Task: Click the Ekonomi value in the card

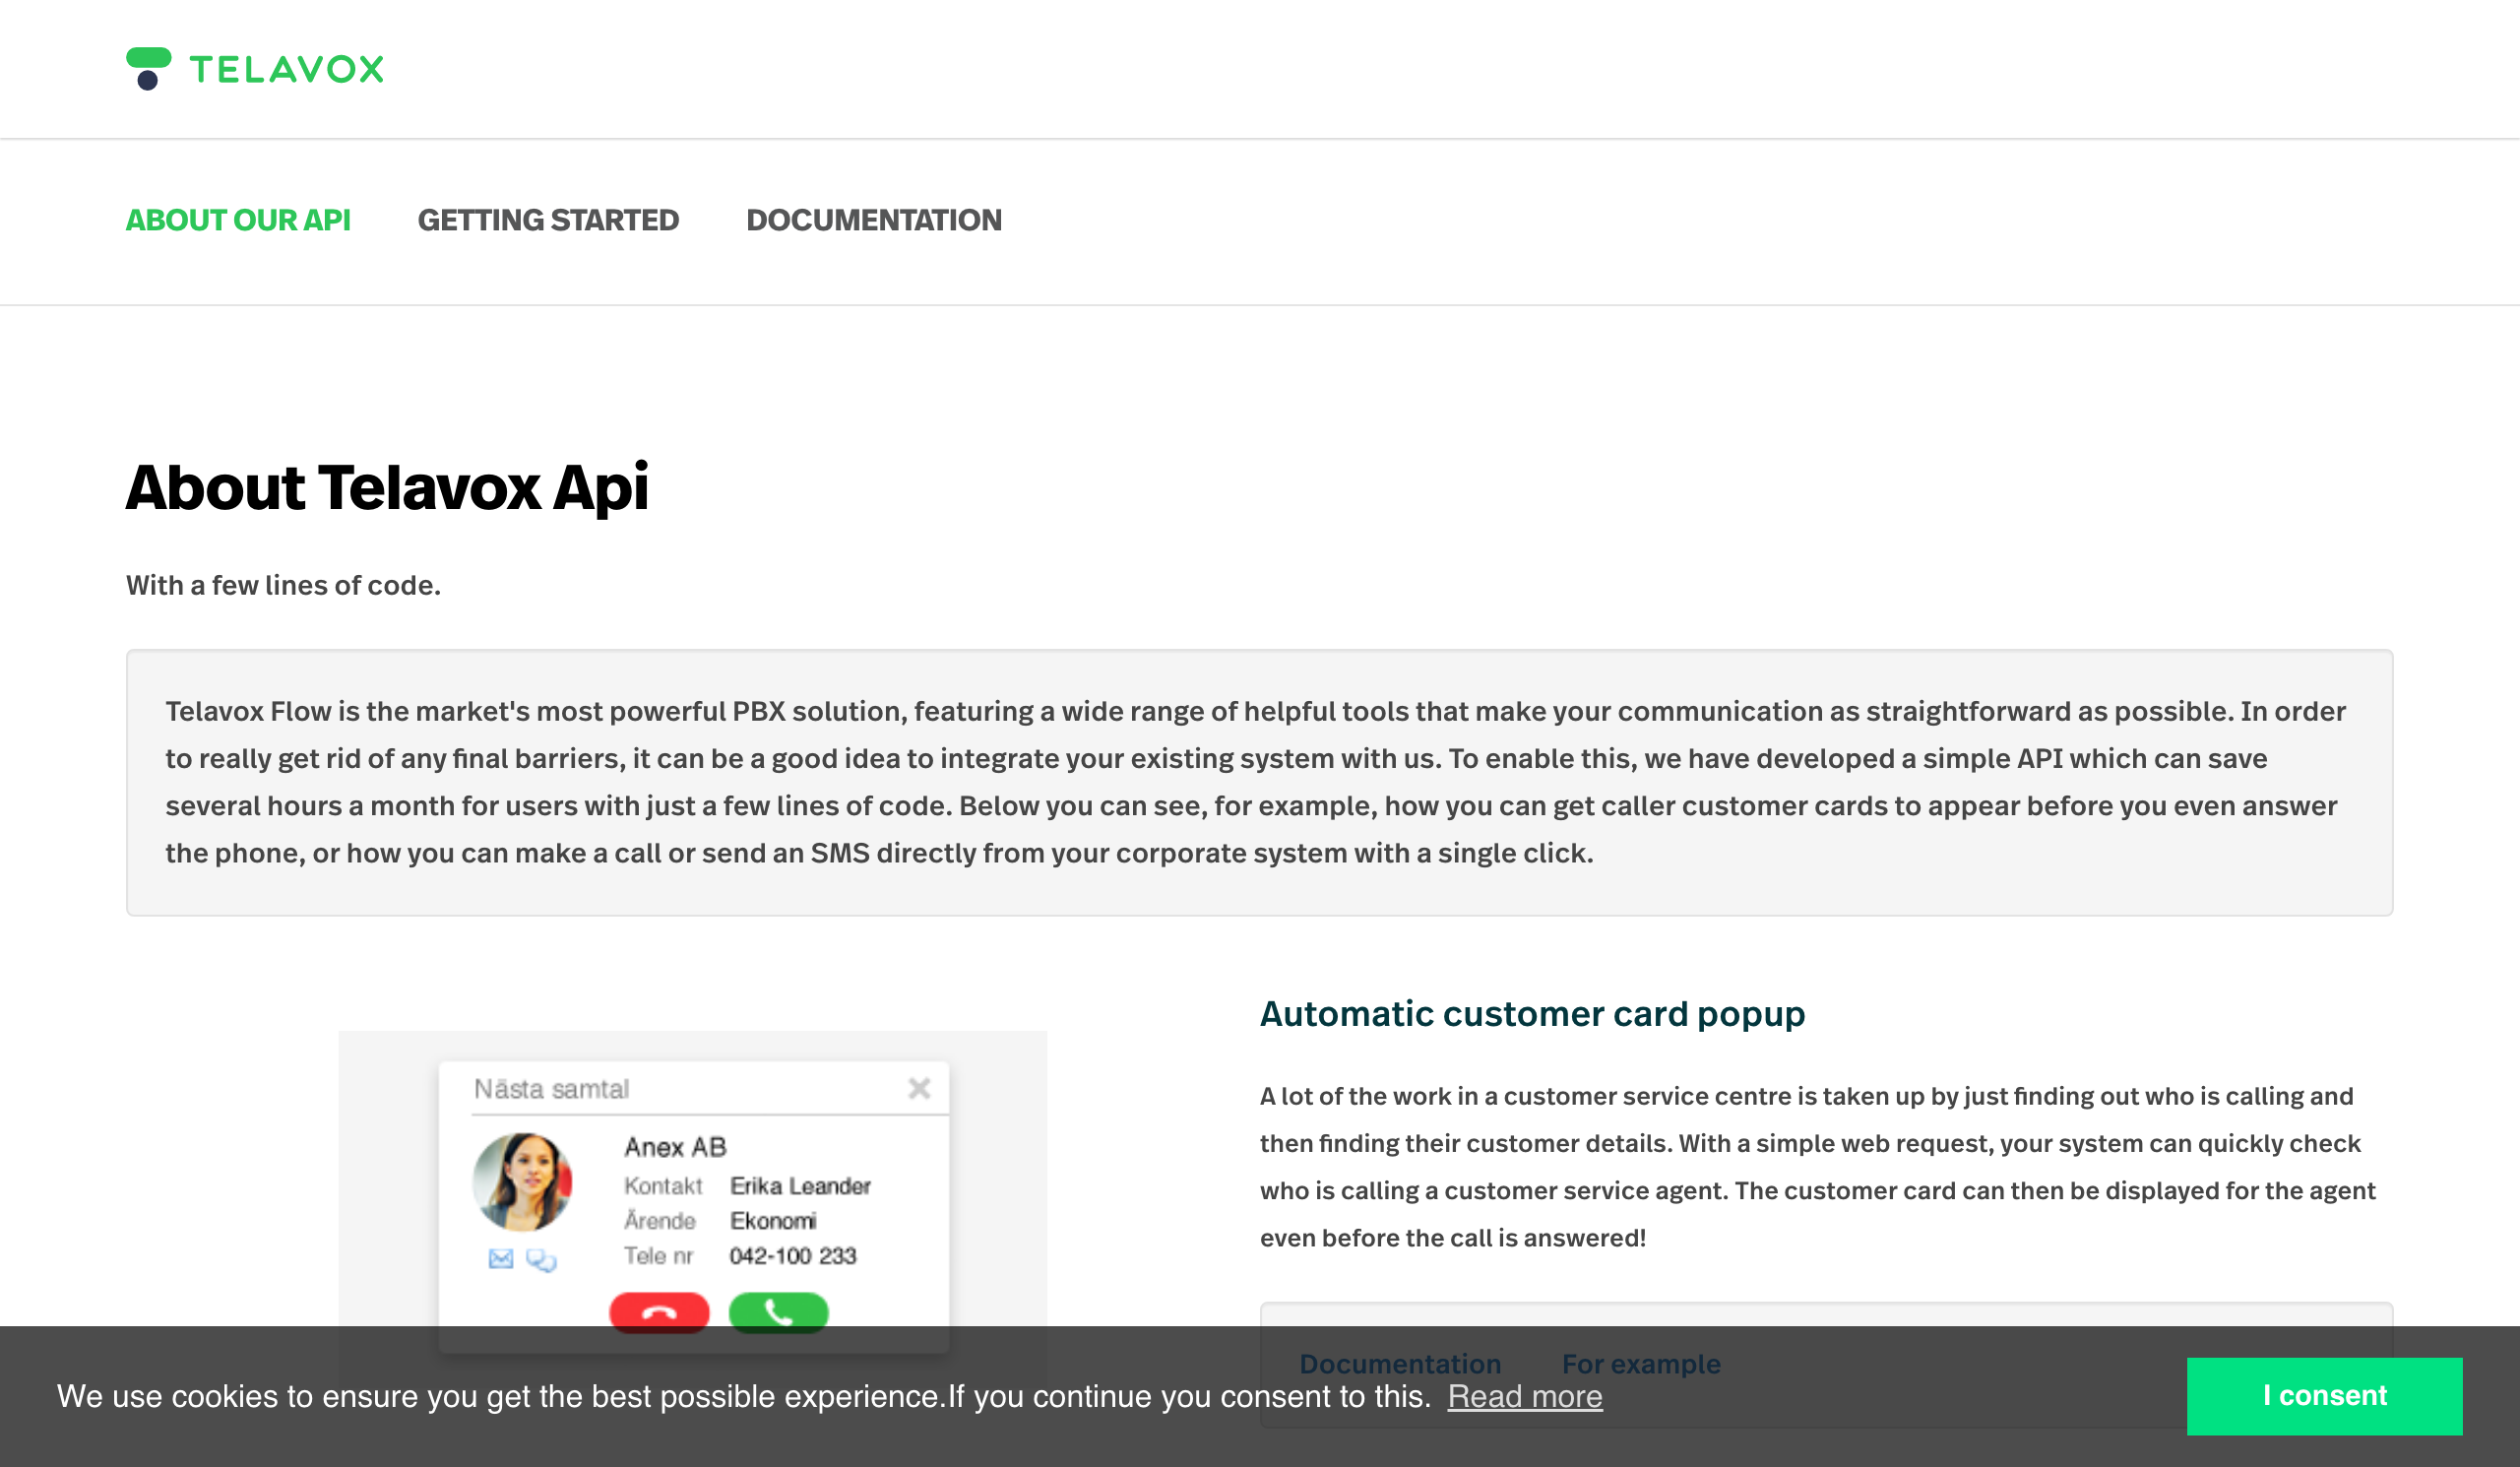Action: point(773,1221)
